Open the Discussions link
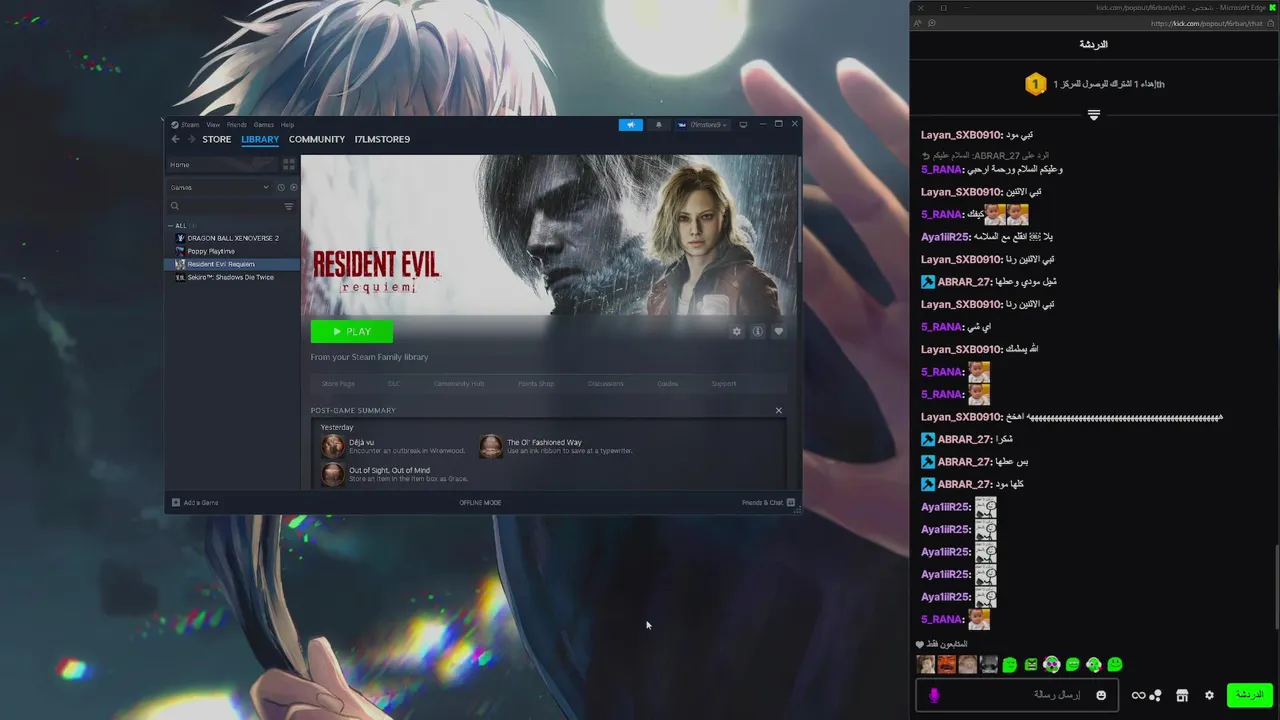 (606, 384)
